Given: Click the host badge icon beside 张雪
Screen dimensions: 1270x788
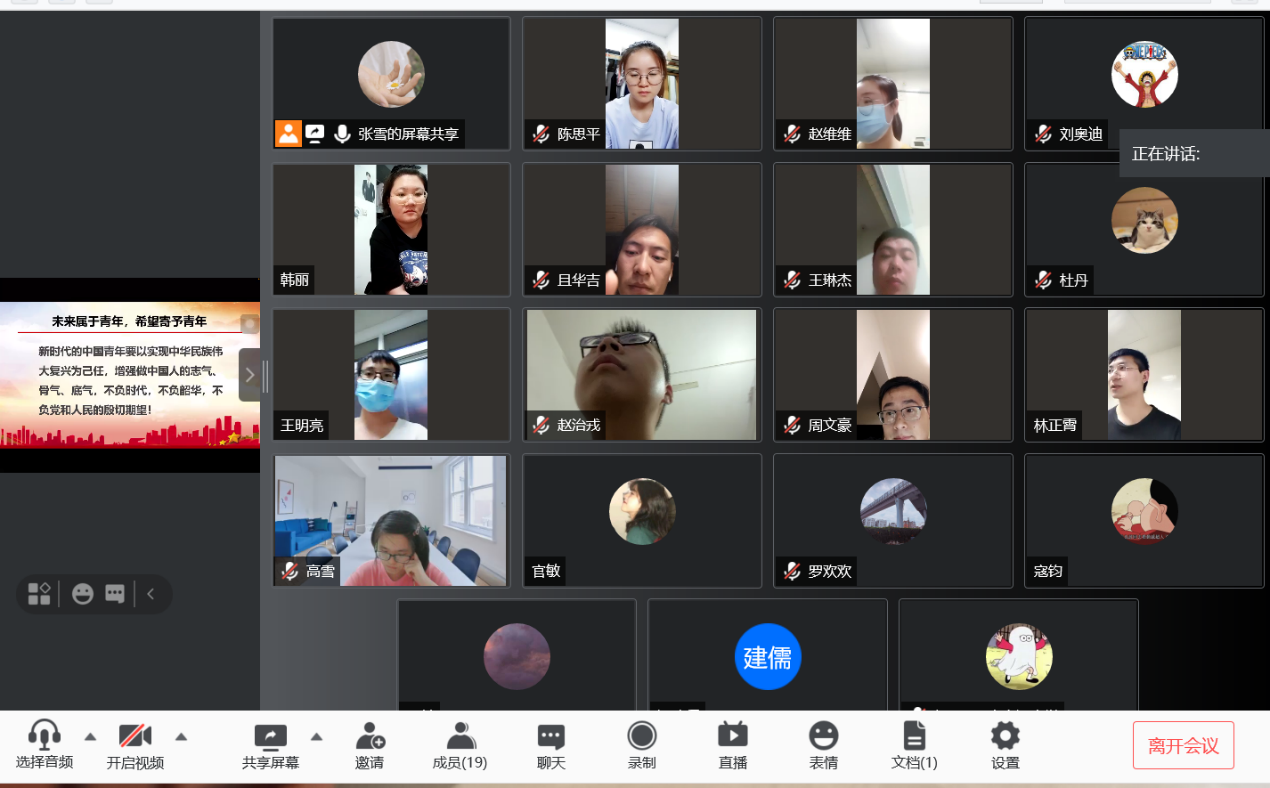Looking at the screenshot, I should point(289,134).
